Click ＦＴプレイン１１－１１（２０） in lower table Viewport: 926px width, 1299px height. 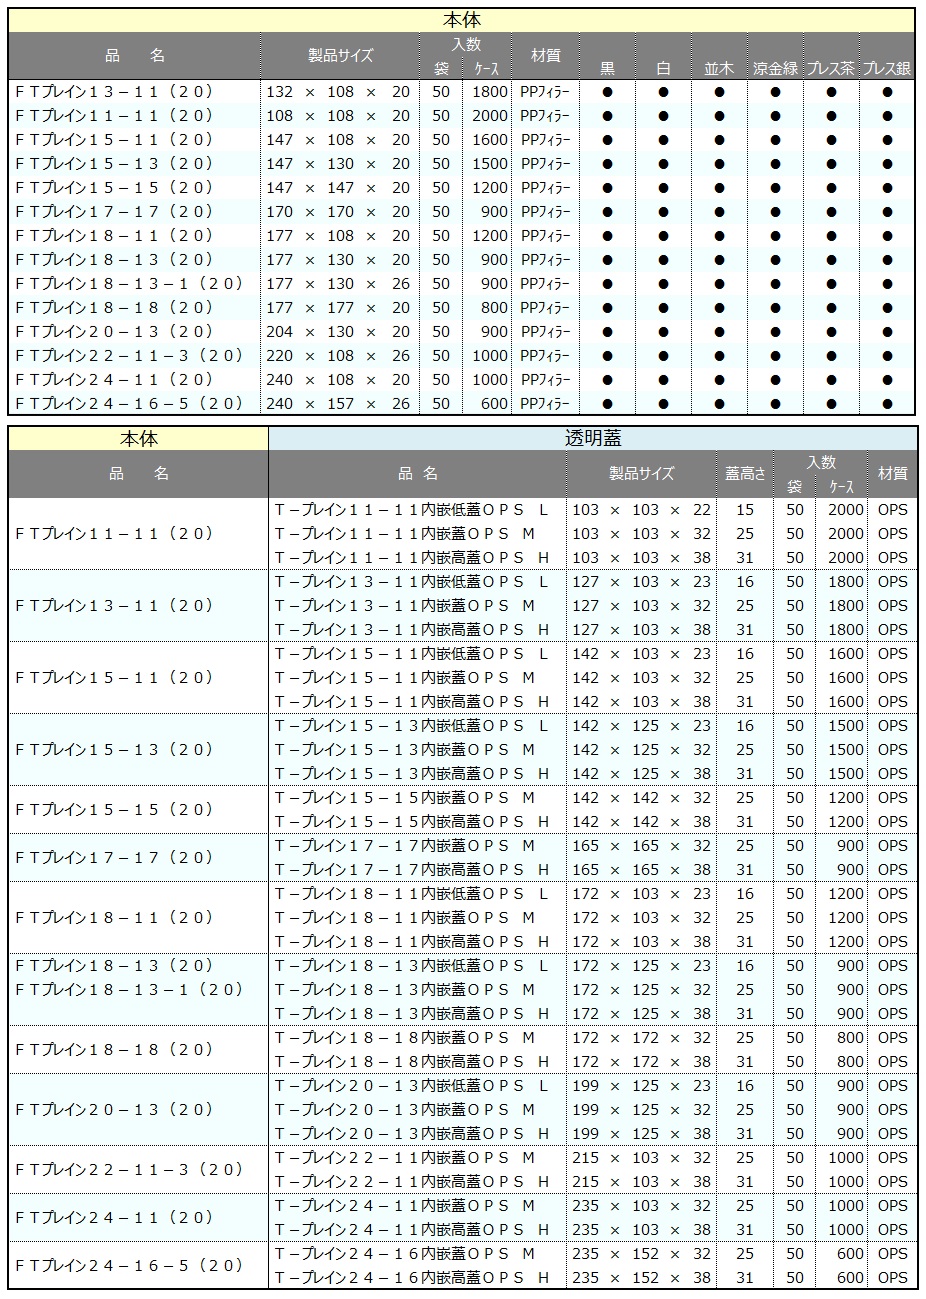click(114, 534)
